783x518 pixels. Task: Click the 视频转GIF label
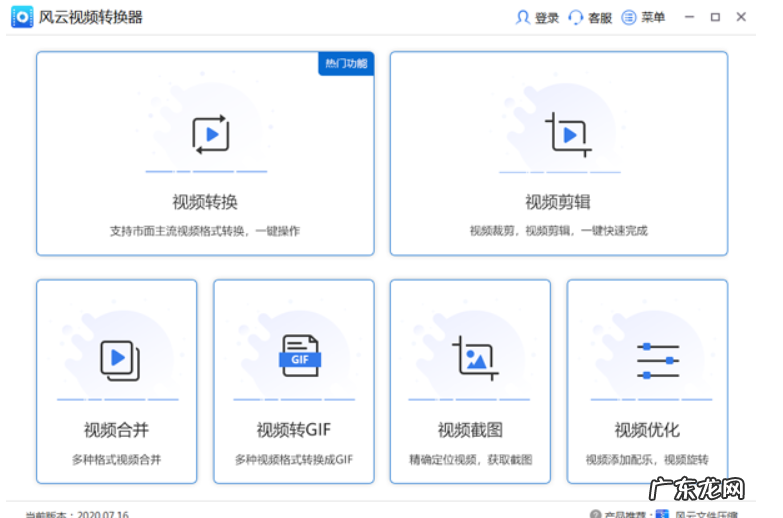point(293,430)
